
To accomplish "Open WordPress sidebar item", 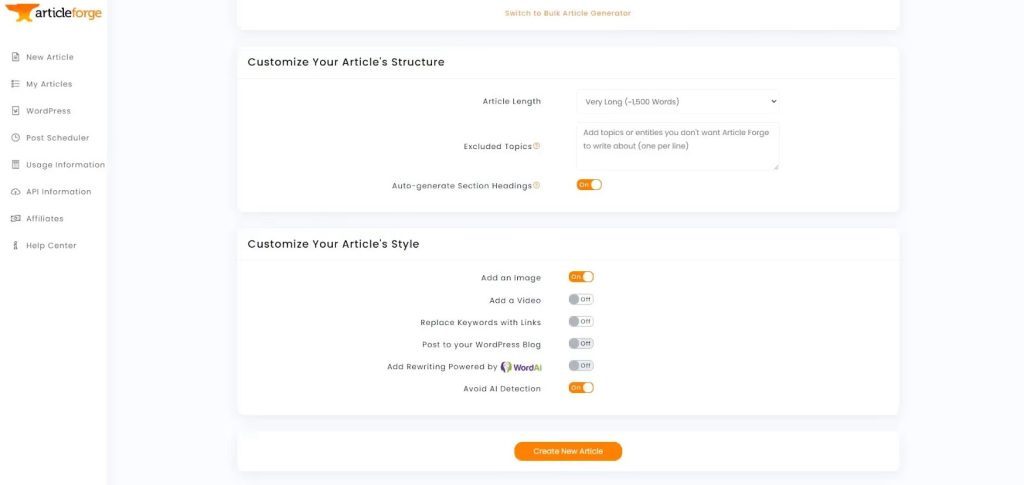I will (48, 111).
